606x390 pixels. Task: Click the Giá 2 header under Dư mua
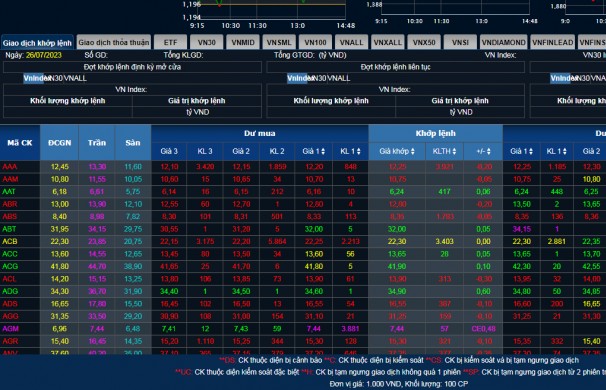click(x=241, y=151)
